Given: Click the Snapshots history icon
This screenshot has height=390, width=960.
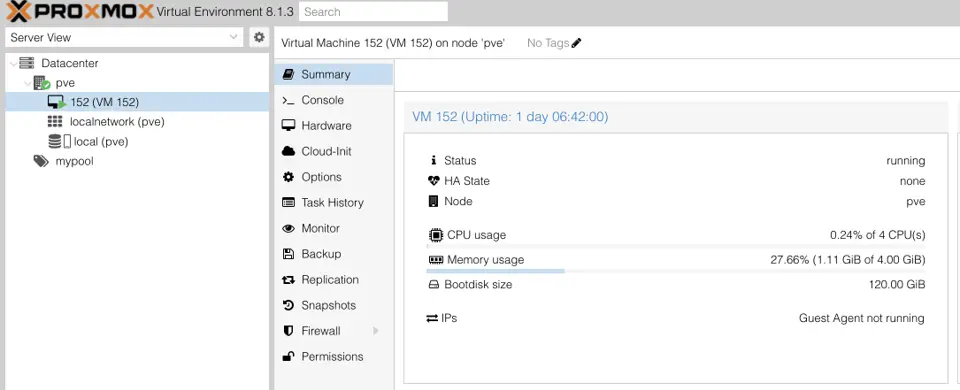Looking at the screenshot, I should [288, 306].
